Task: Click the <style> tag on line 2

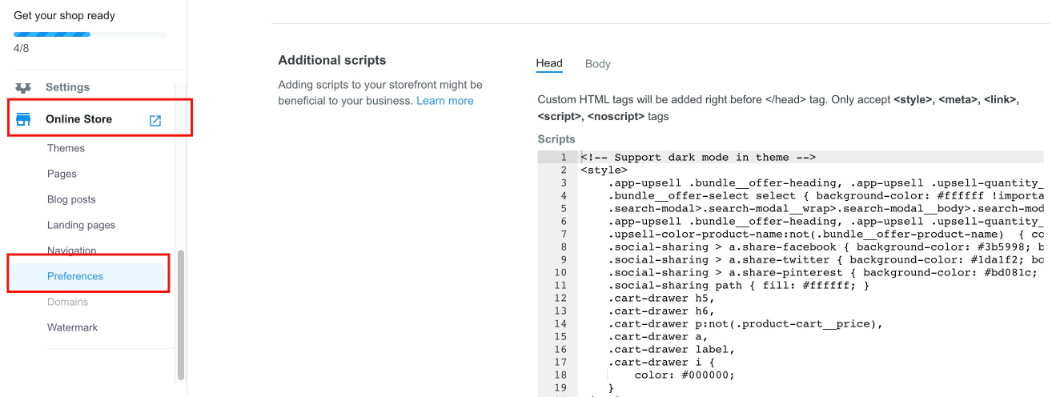Action: (x=604, y=170)
